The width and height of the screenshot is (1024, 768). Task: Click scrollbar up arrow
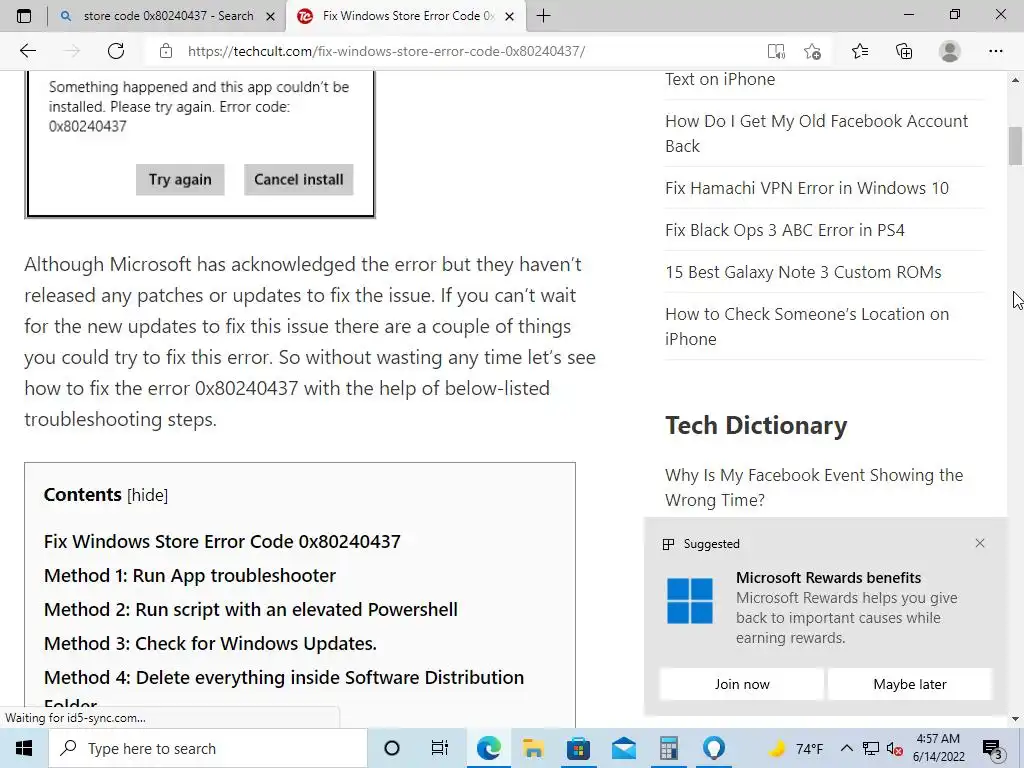(1015, 80)
